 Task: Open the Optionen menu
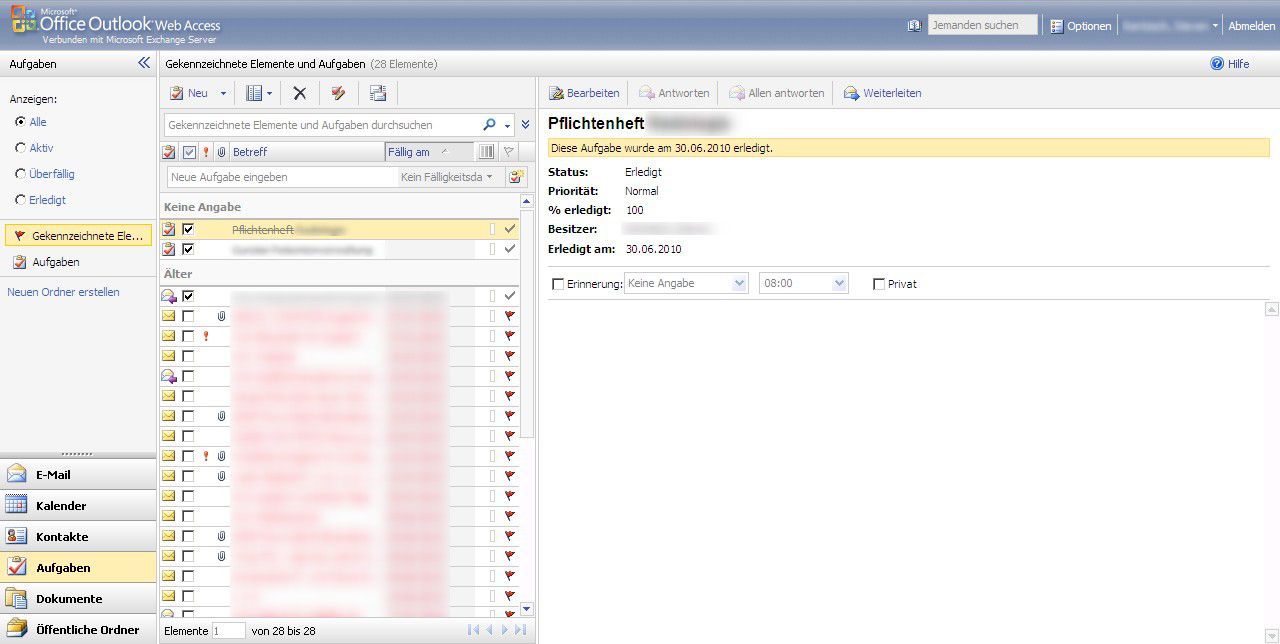[x=1087, y=25]
